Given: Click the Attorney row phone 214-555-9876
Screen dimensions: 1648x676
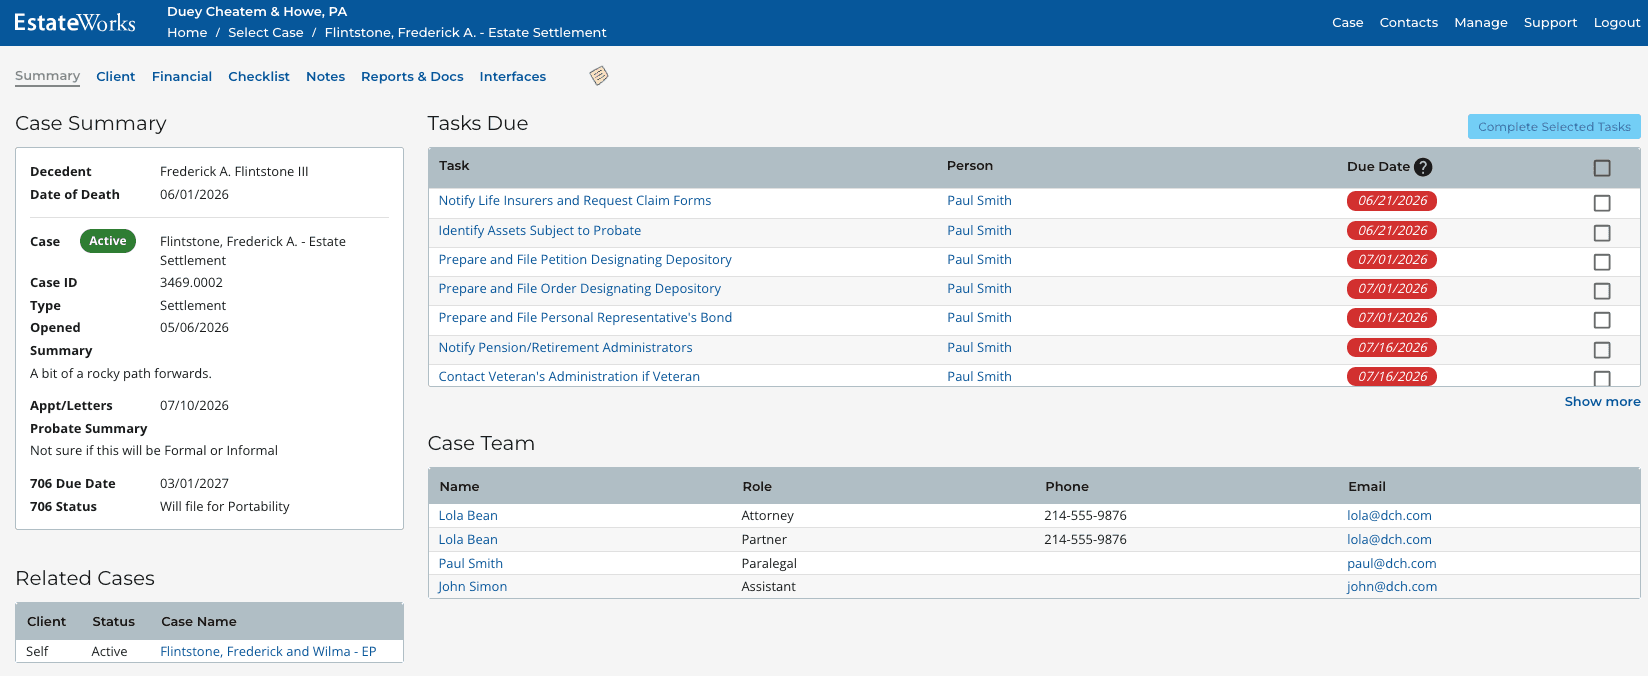Looking at the screenshot, I should [1085, 516].
